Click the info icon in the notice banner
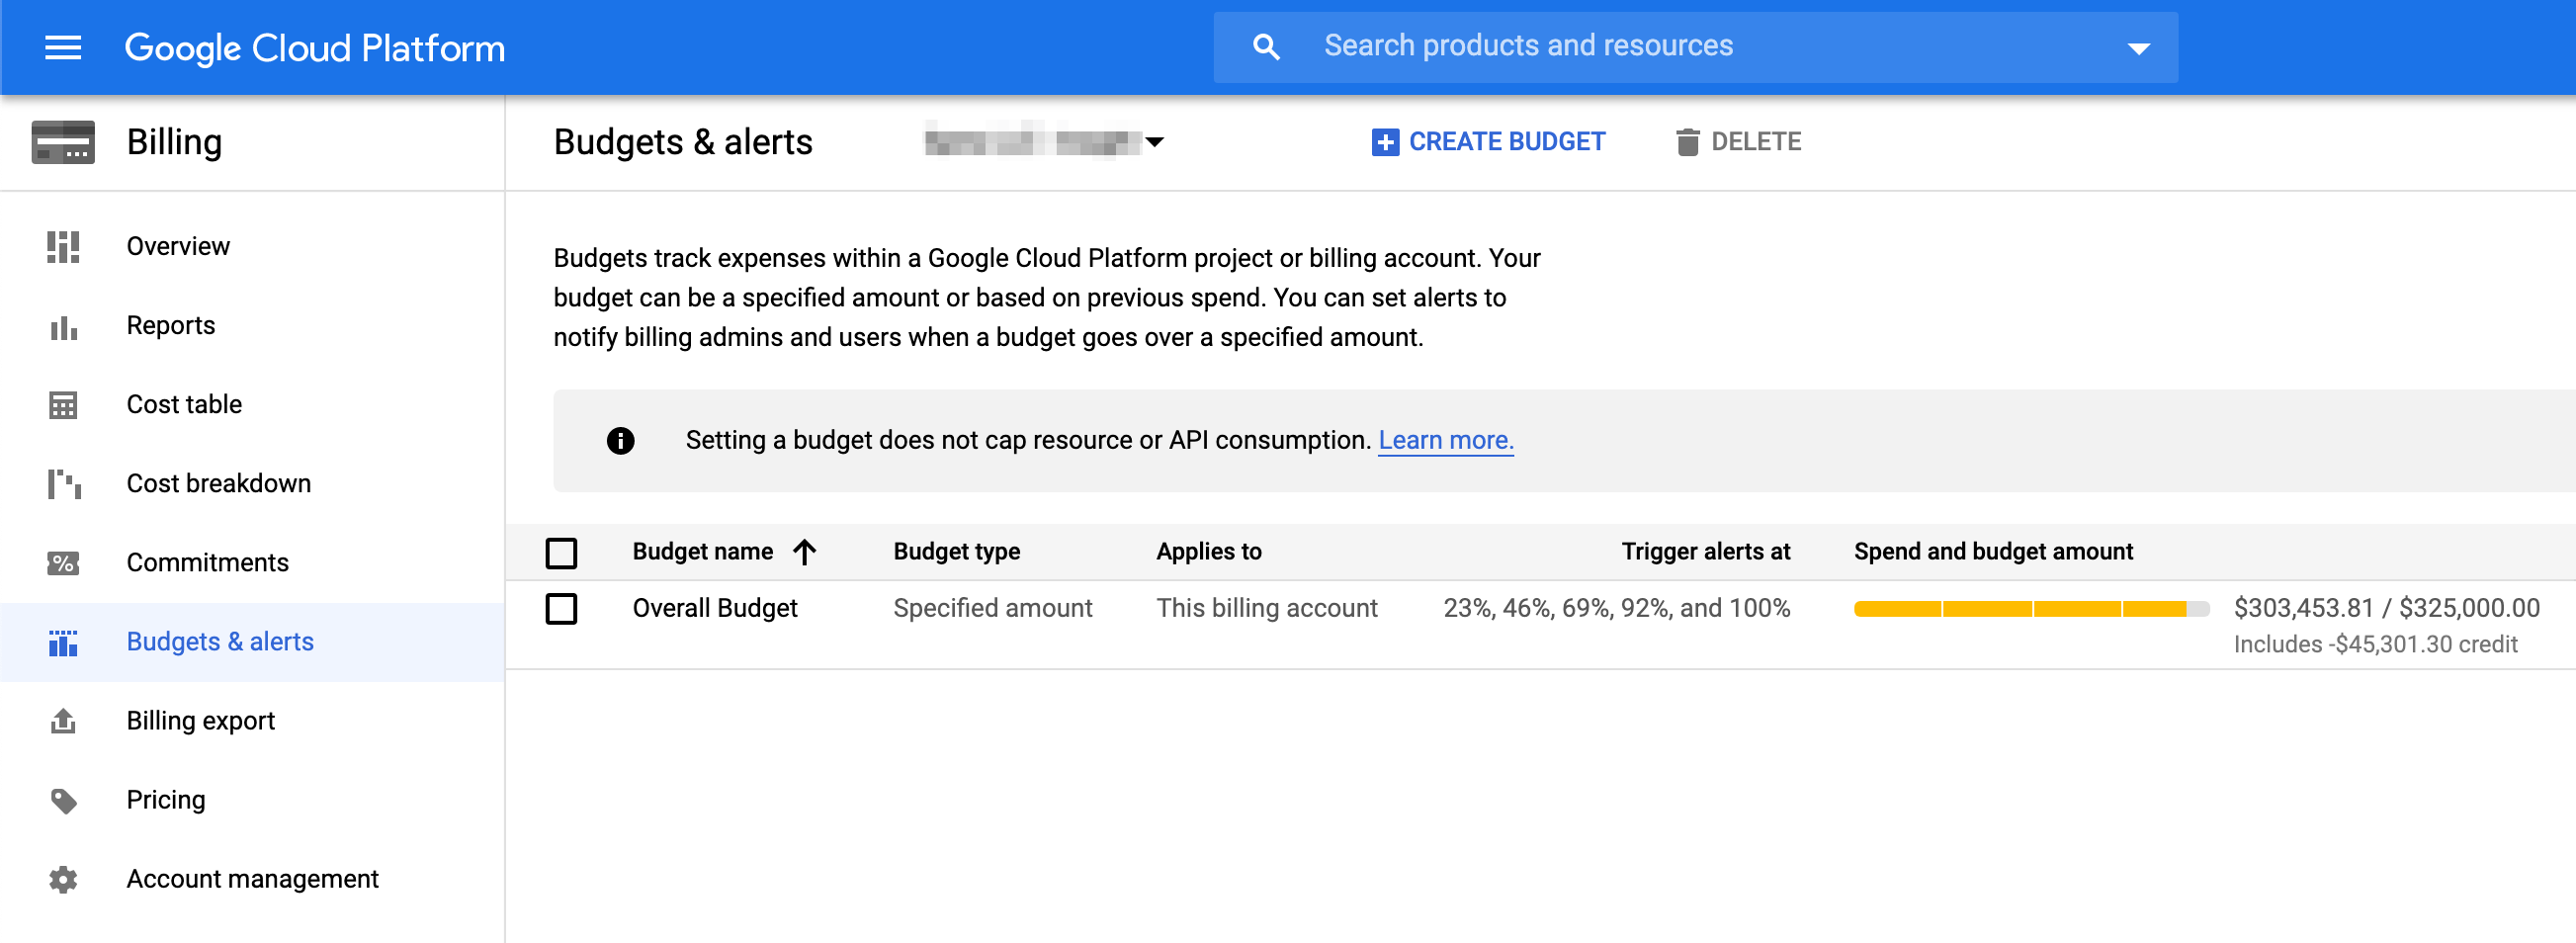 point(620,440)
